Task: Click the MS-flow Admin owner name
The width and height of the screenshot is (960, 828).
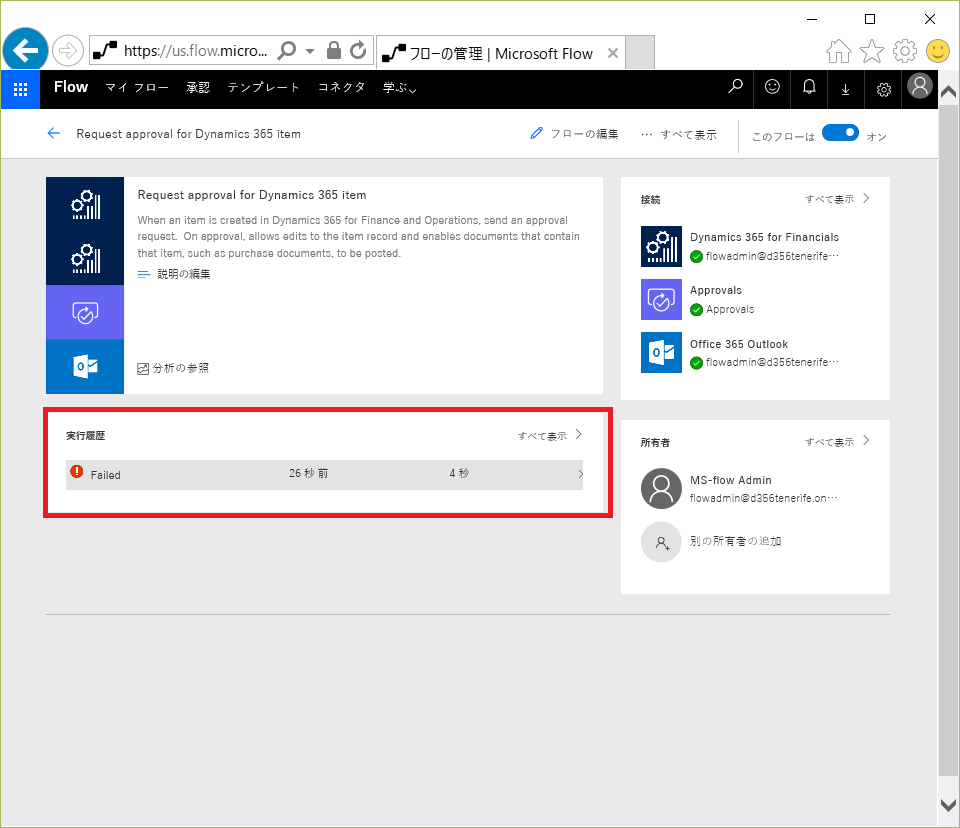Action: [x=730, y=480]
